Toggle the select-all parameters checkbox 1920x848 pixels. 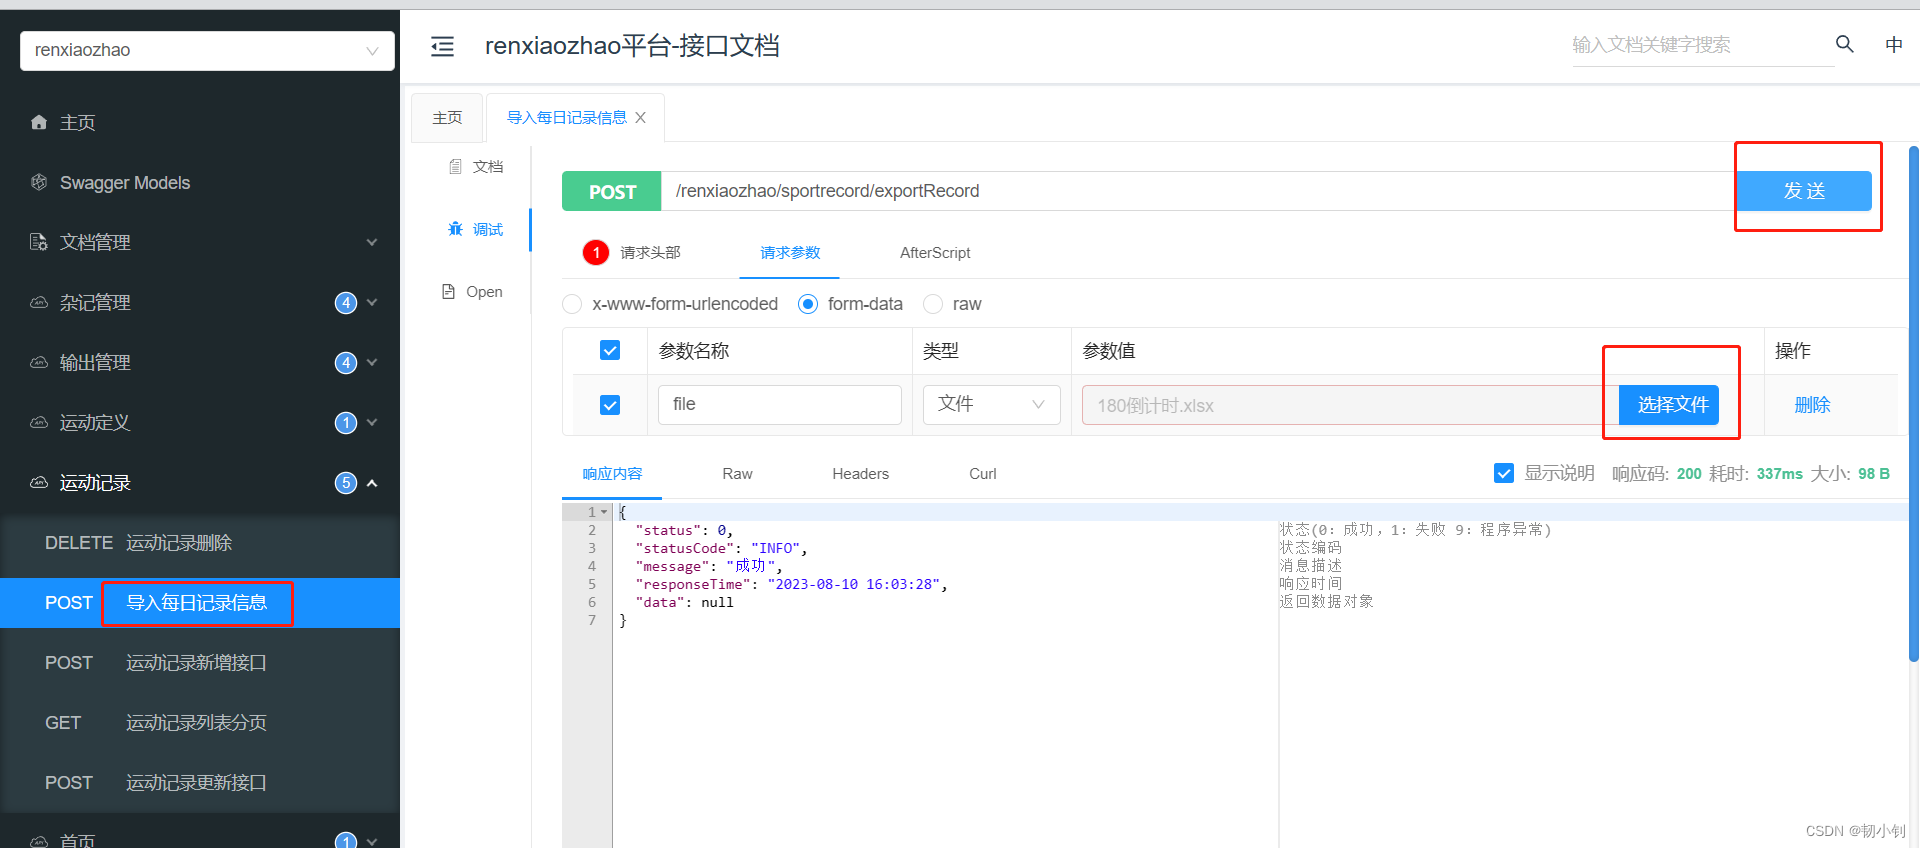pos(610,350)
